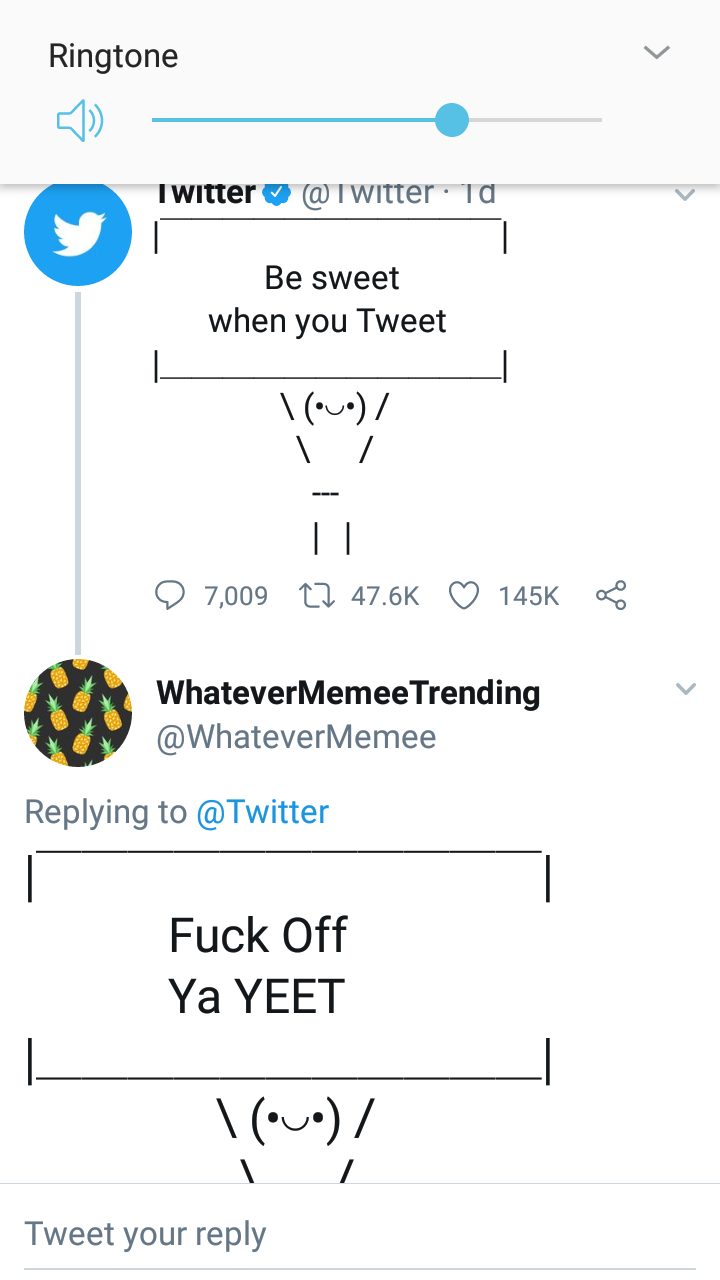The width and height of the screenshot is (720, 1280).
Task: Tap the reply speech bubble icon
Action: (170, 596)
